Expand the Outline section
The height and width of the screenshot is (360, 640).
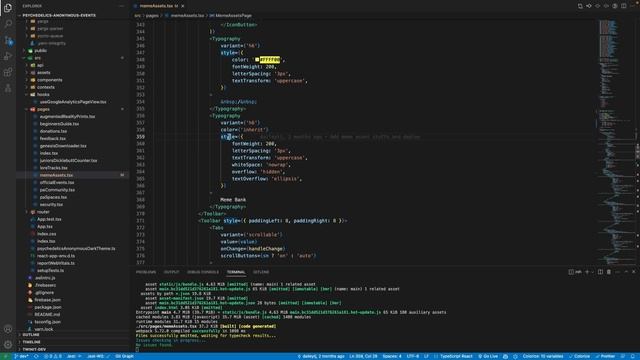click(x=31, y=335)
